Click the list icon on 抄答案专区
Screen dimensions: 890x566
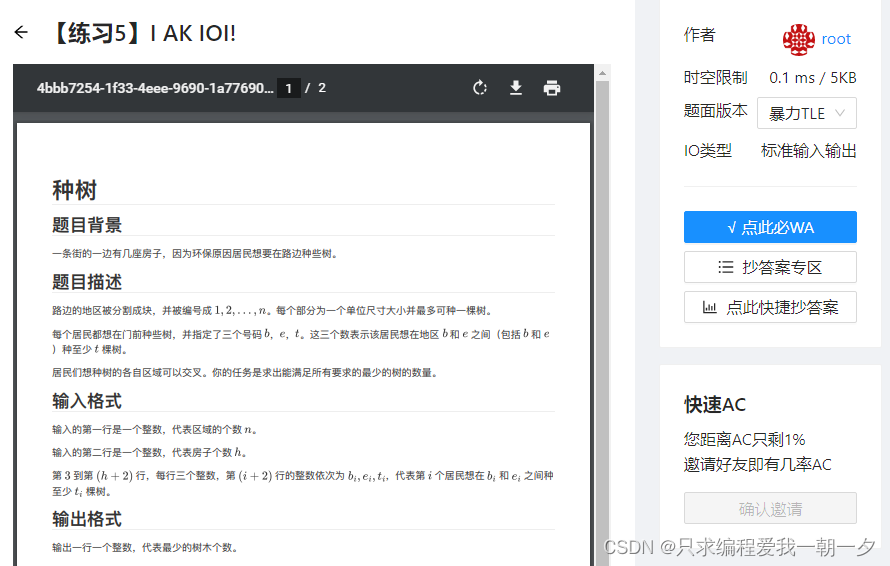click(726, 267)
